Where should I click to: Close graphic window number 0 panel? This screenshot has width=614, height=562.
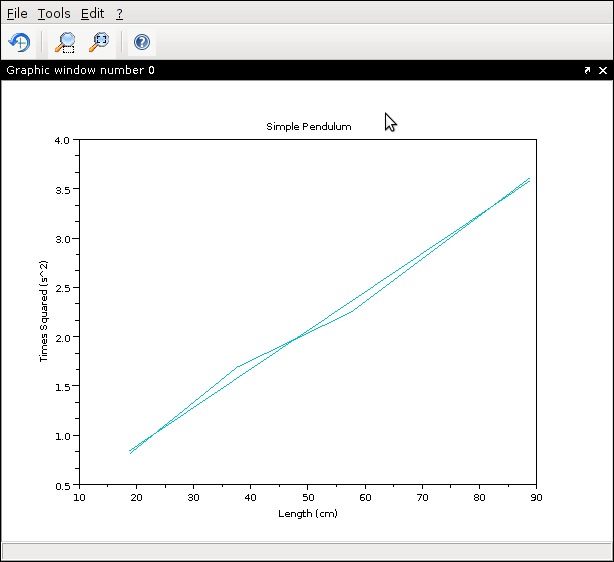(x=603, y=71)
